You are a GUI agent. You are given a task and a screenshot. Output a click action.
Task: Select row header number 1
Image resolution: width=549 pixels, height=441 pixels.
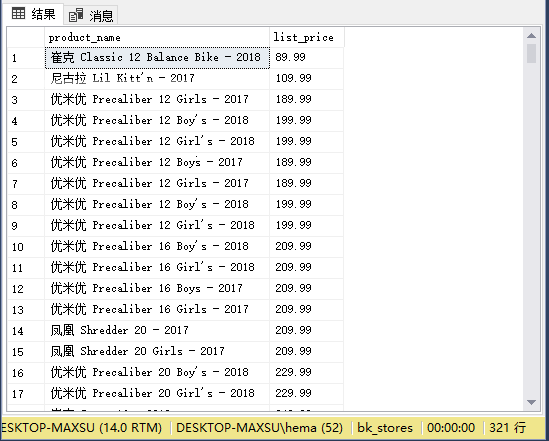click(26, 58)
